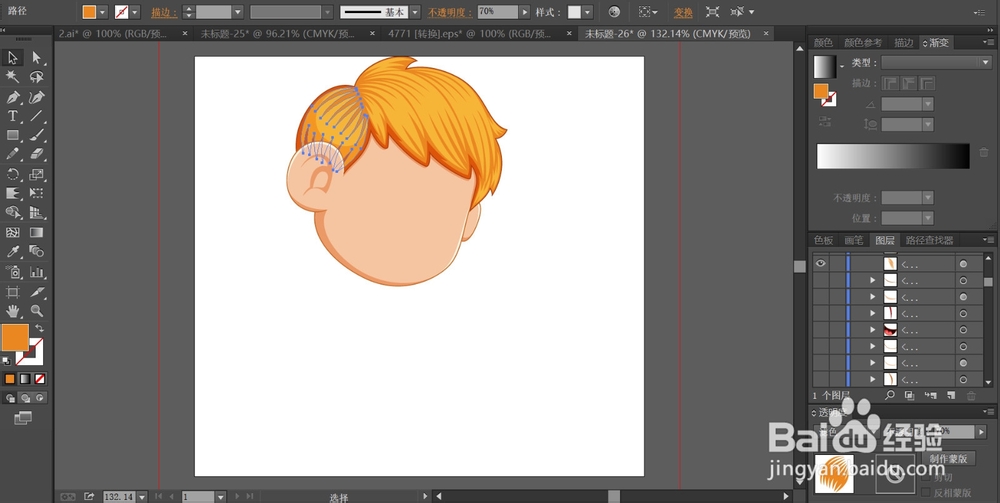Set paint mode to Gradient in toolbox
This screenshot has width=1000, height=503.
coord(24,379)
